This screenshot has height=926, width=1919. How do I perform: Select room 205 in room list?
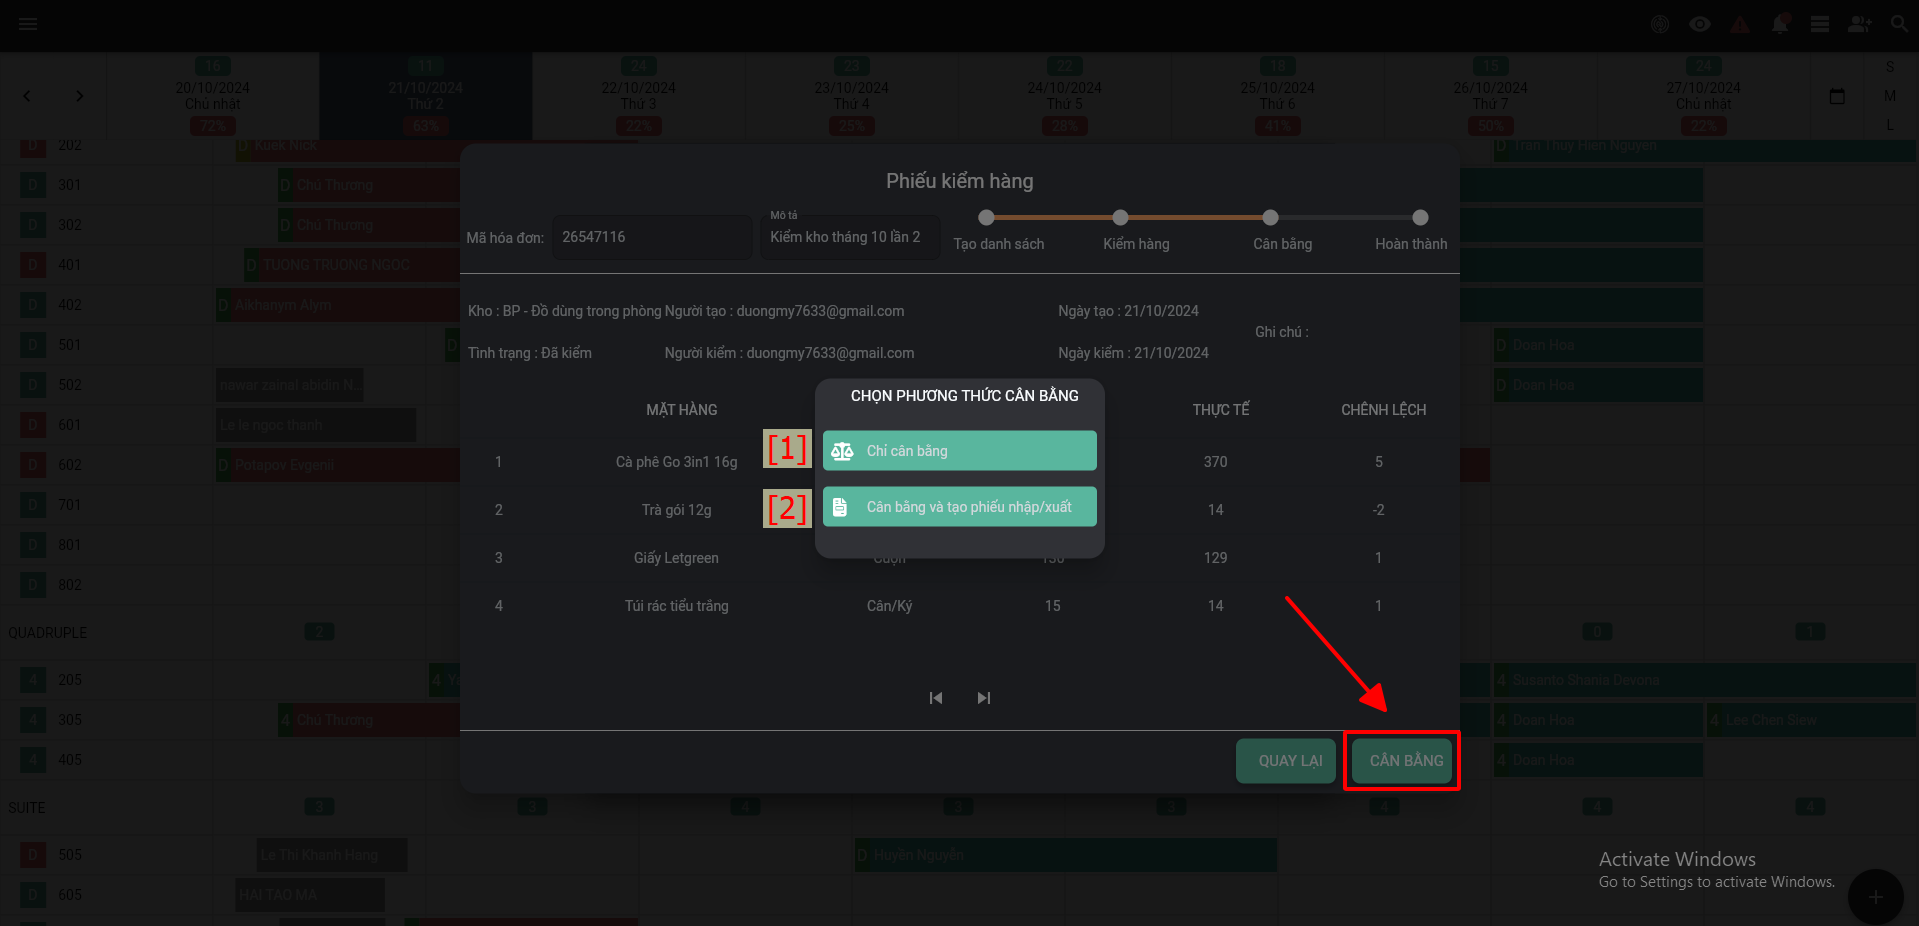tap(70, 680)
